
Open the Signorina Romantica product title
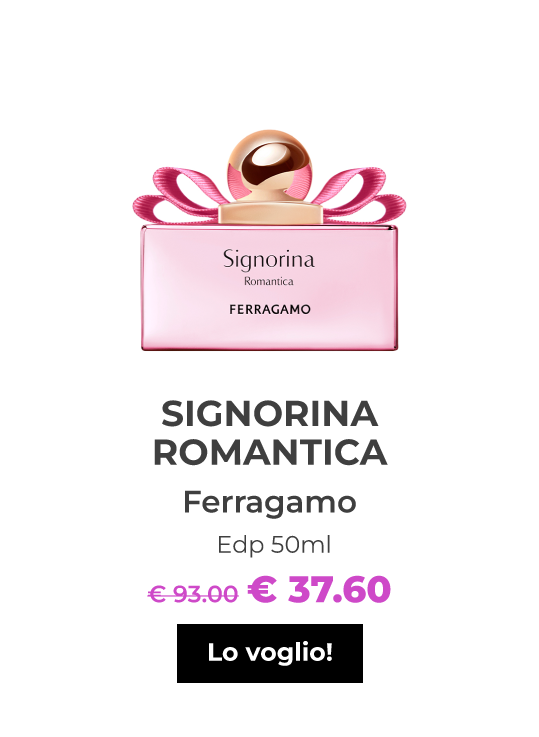click(x=270, y=433)
